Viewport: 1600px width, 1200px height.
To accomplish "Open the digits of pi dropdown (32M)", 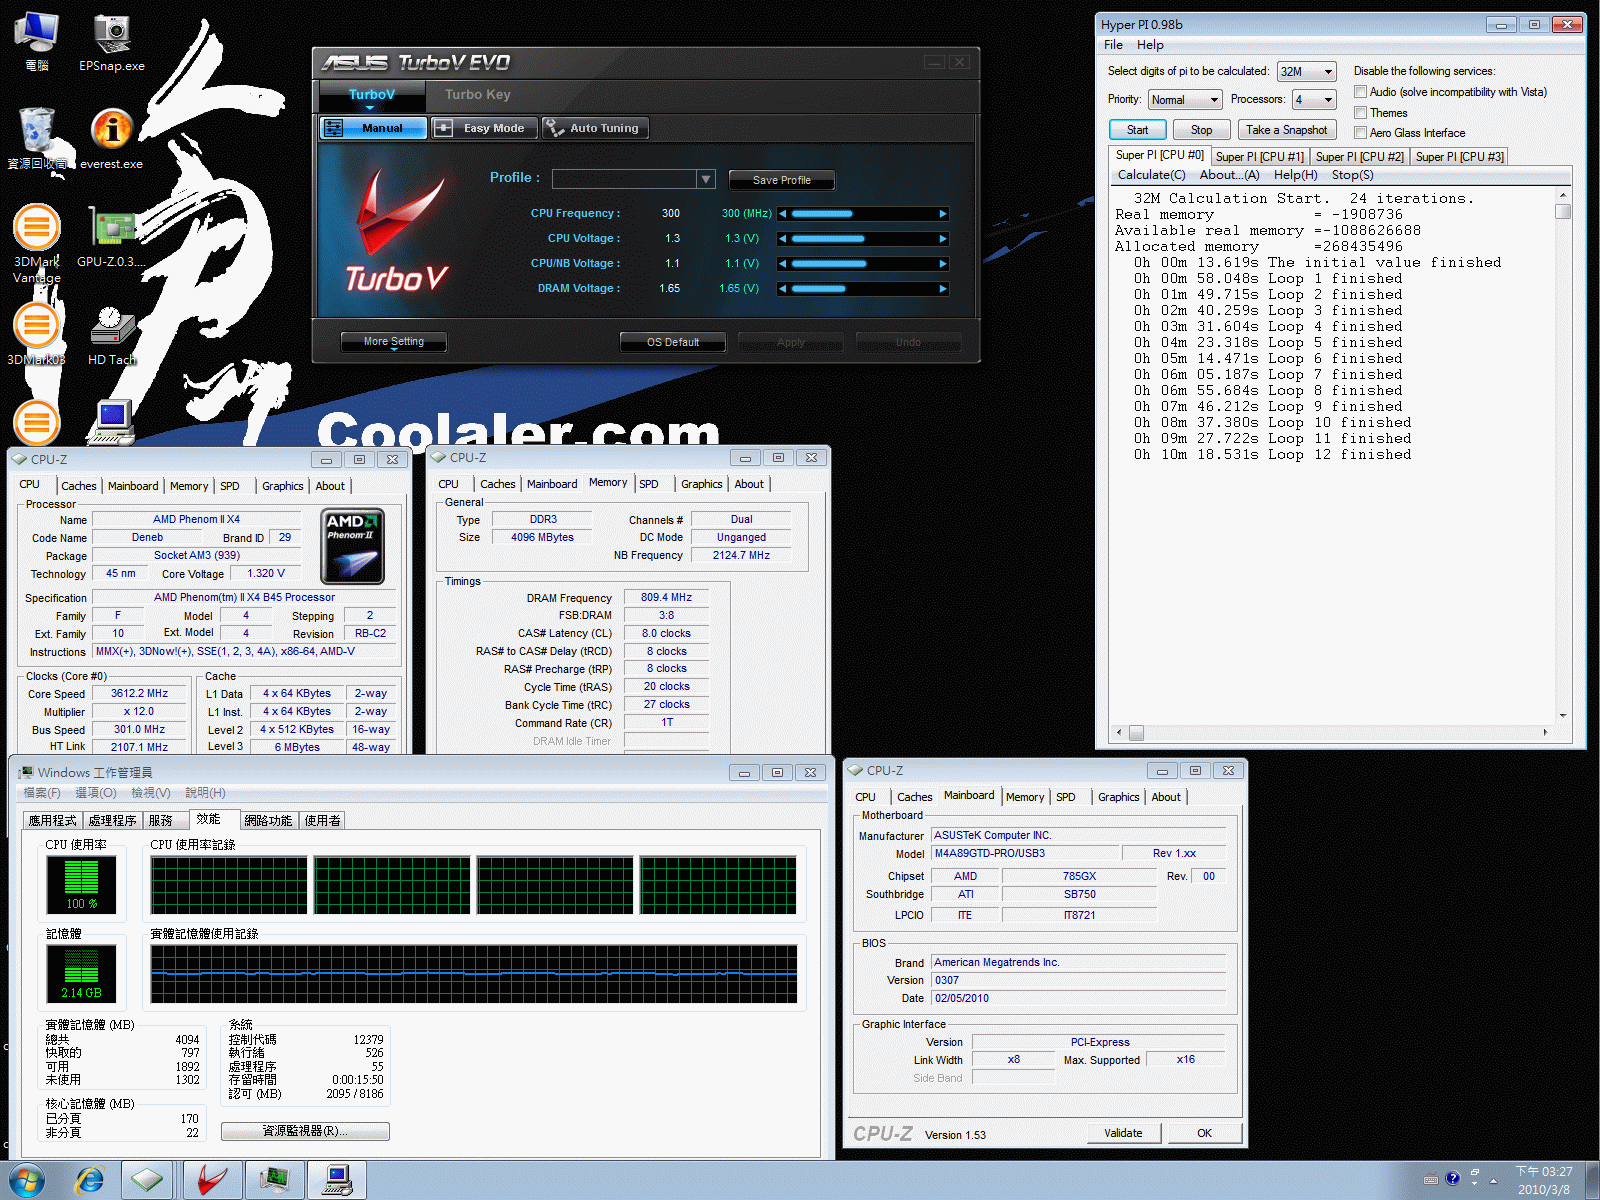I will coord(1306,71).
